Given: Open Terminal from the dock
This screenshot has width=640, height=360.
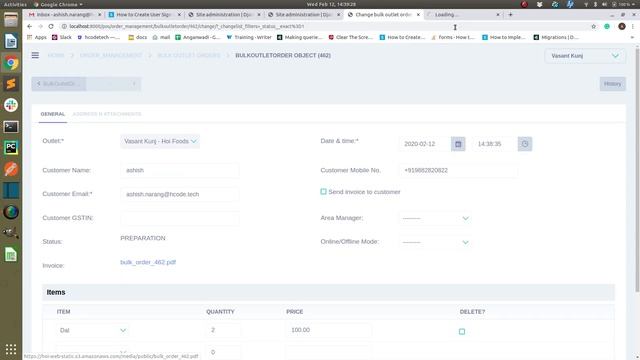Looking at the screenshot, I should click(x=11, y=127).
